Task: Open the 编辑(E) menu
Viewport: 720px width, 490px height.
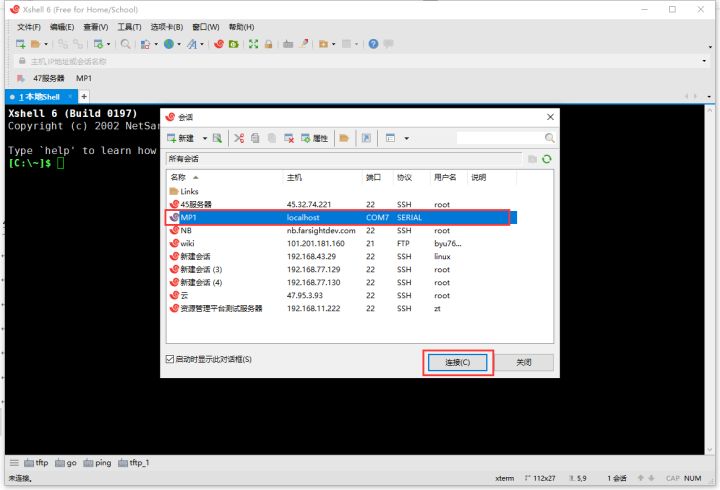Action: pyautogui.click(x=62, y=27)
